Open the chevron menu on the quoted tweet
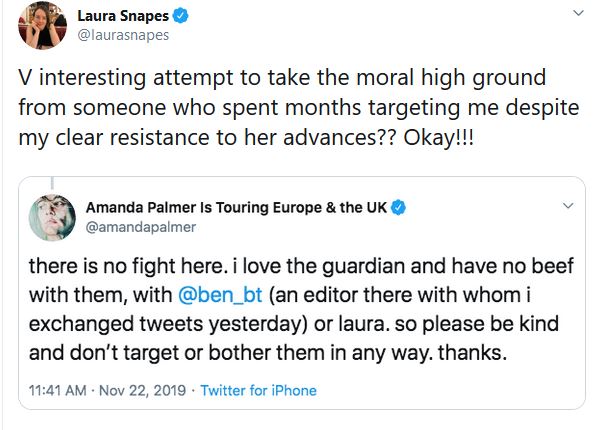 click(567, 207)
